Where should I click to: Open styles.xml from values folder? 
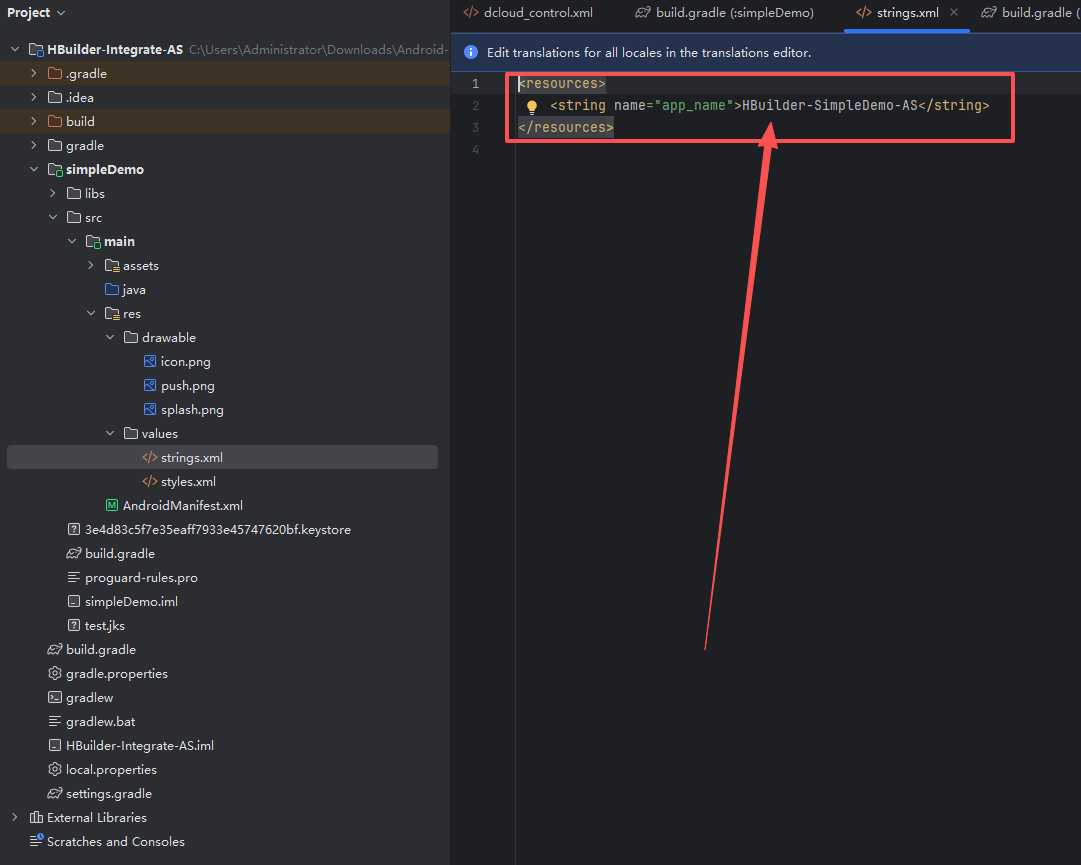(x=188, y=481)
